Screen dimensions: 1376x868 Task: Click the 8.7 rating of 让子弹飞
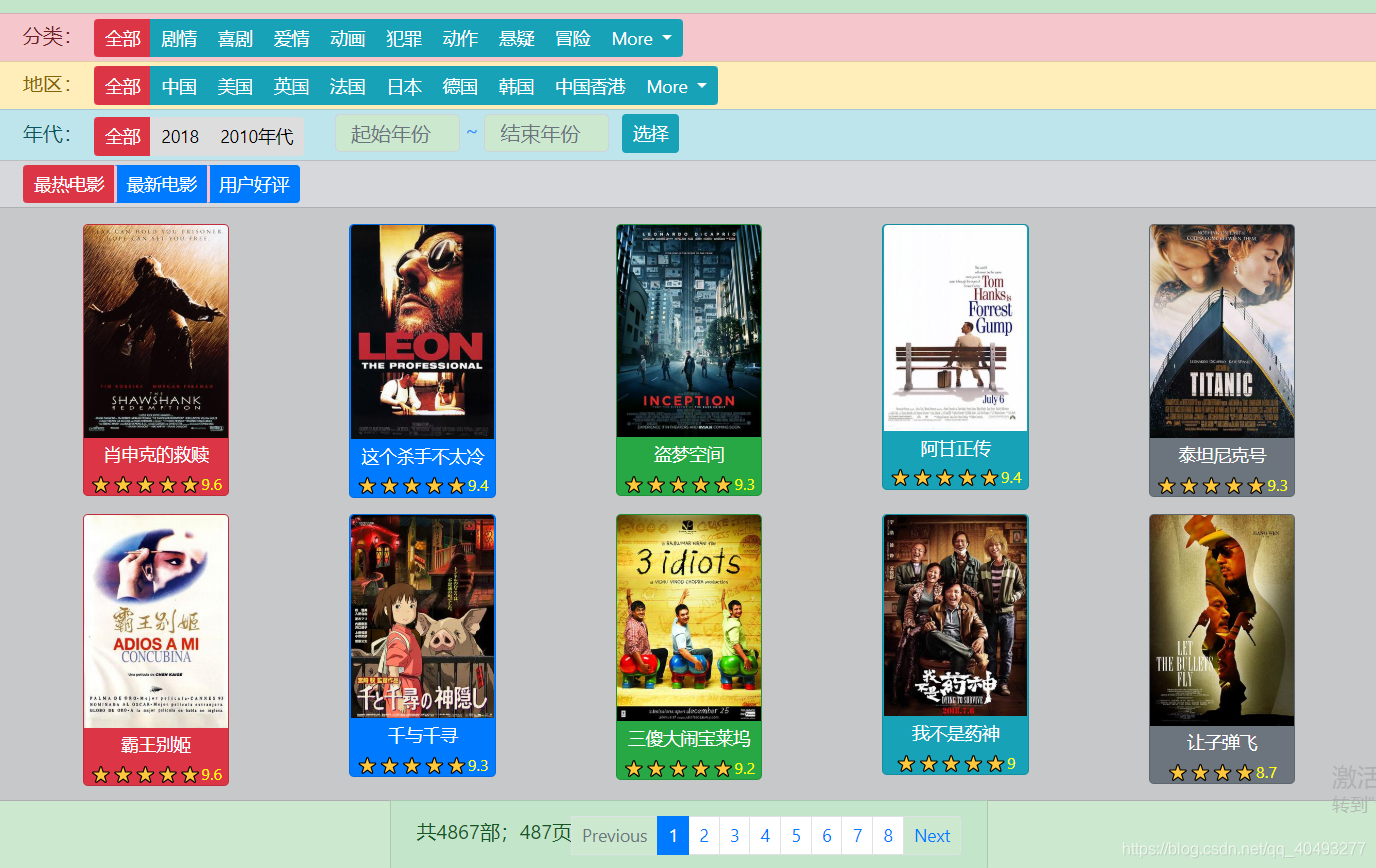(1266, 772)
